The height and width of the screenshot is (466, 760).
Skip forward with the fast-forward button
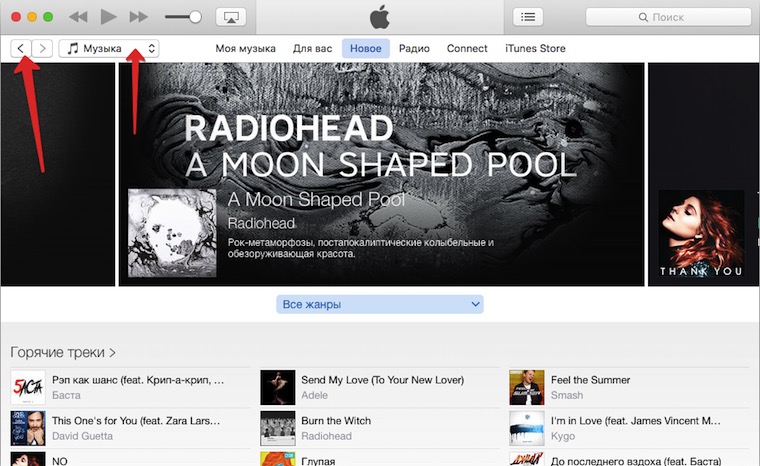click(139, 17)
